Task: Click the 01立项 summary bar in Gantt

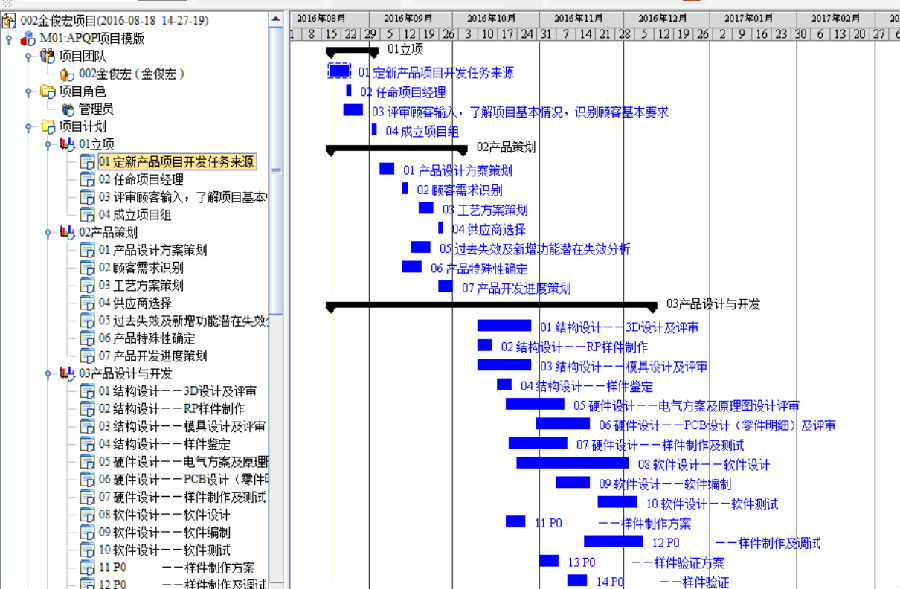Action: (352, 52)
